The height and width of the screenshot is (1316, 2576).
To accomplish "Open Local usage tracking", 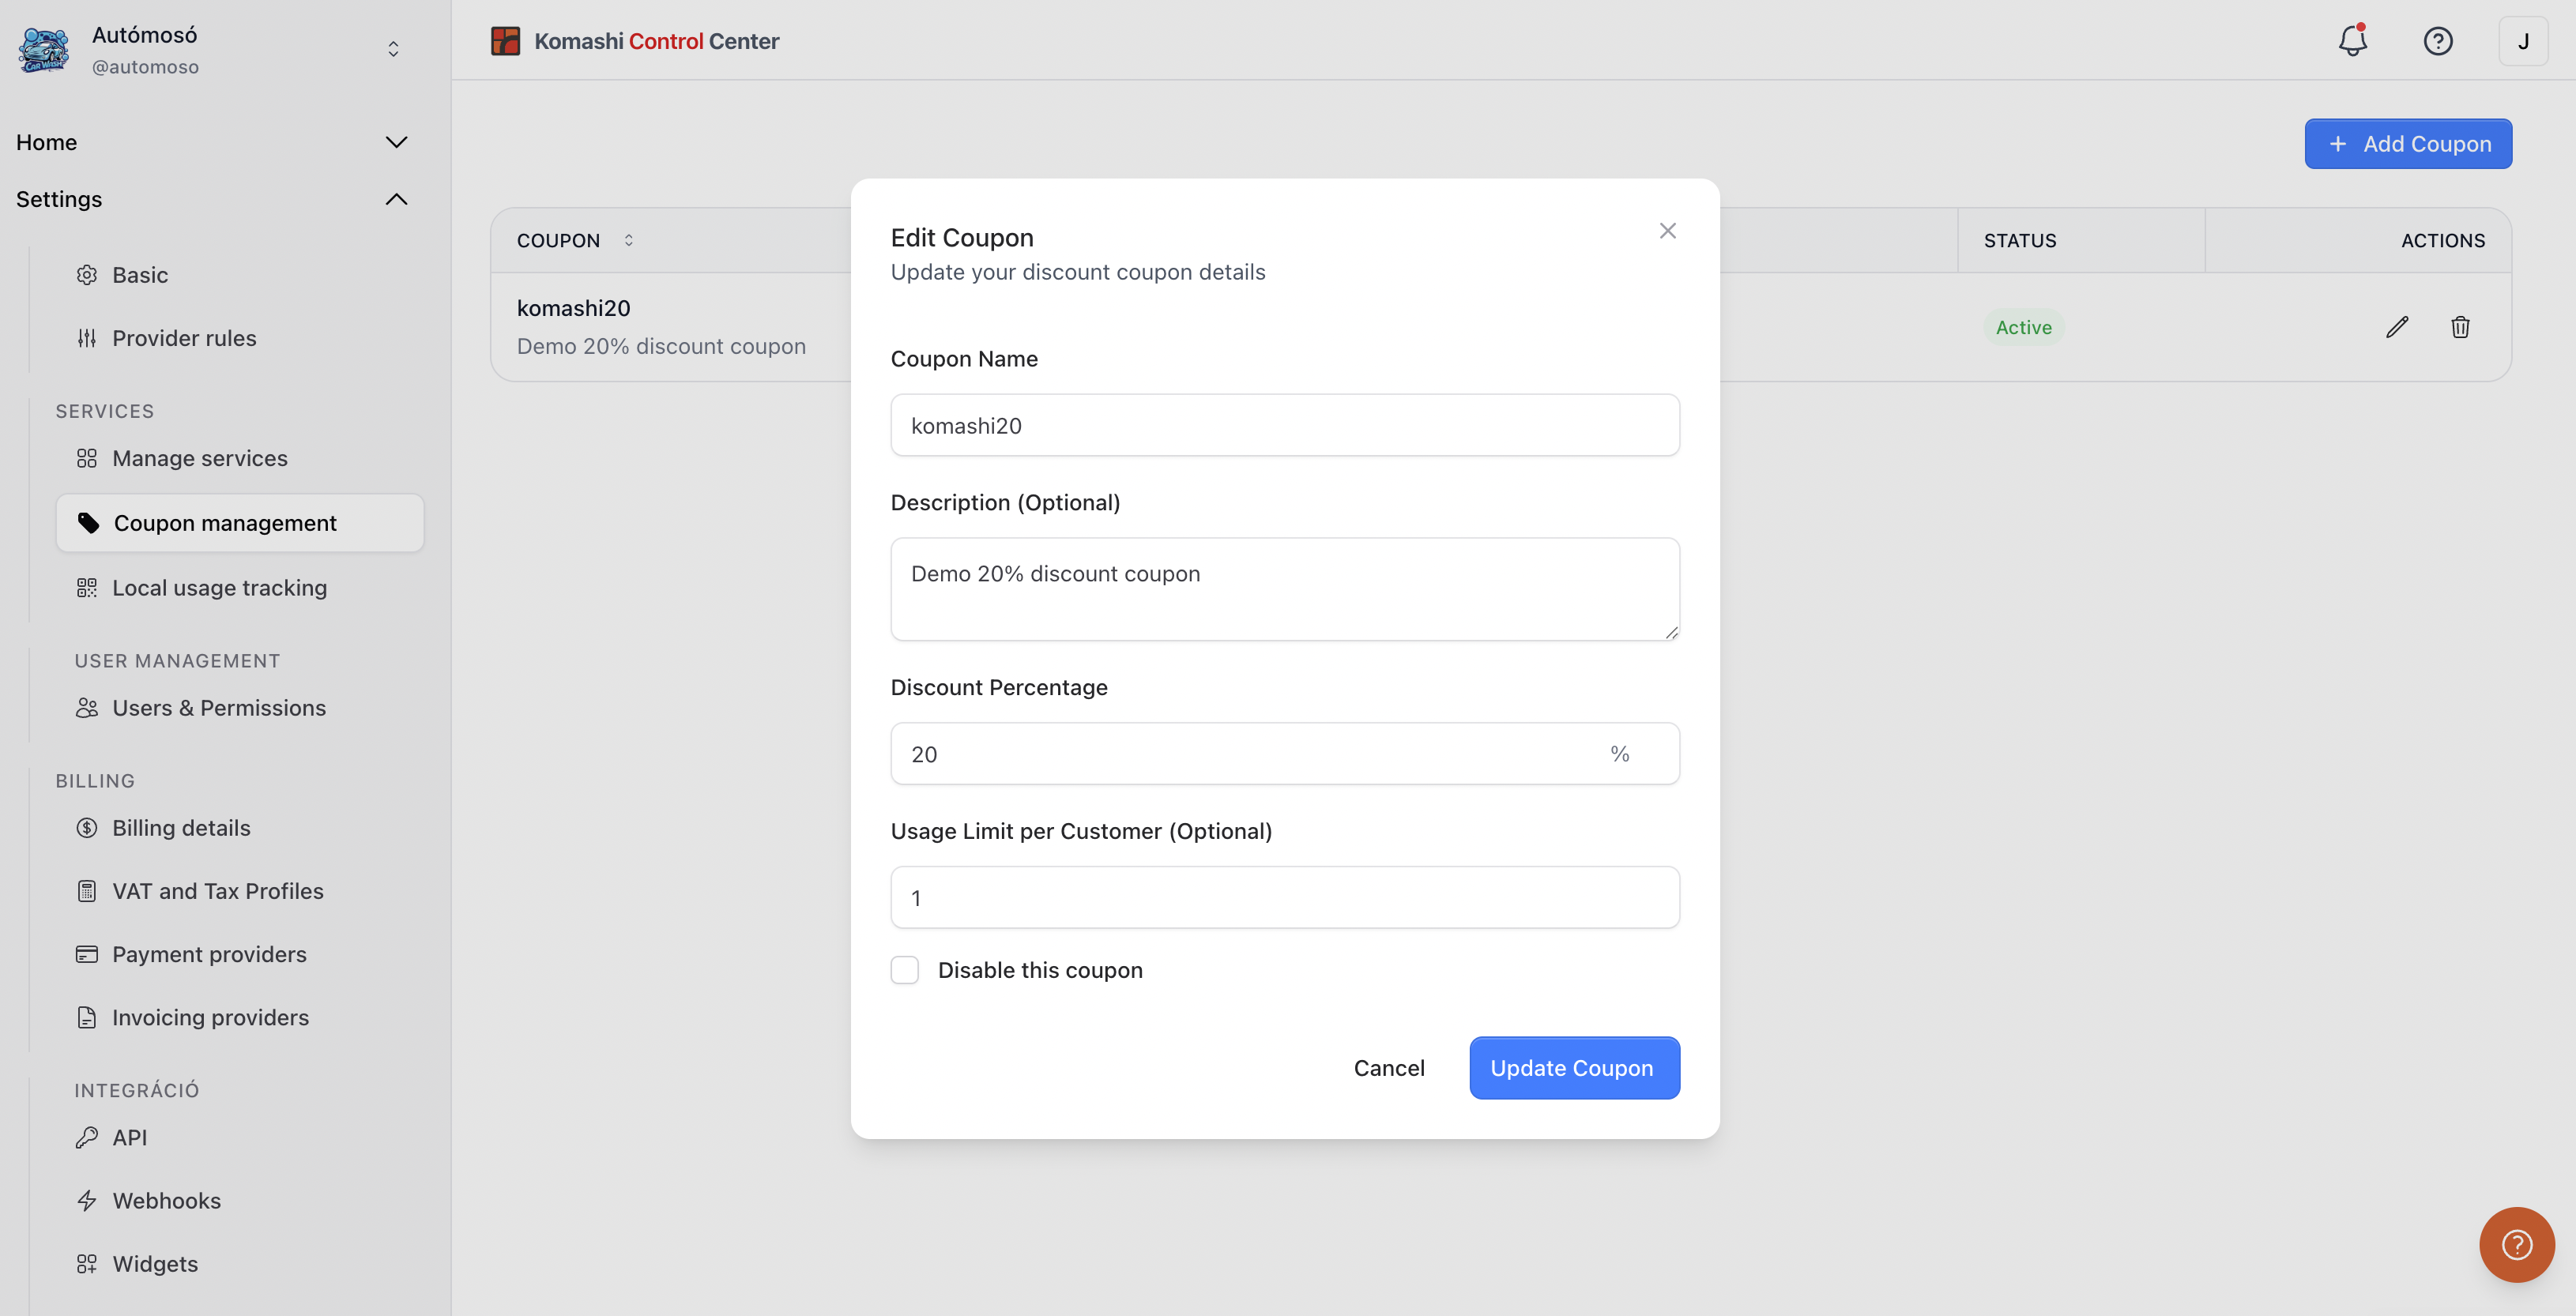I will point(220,588).
